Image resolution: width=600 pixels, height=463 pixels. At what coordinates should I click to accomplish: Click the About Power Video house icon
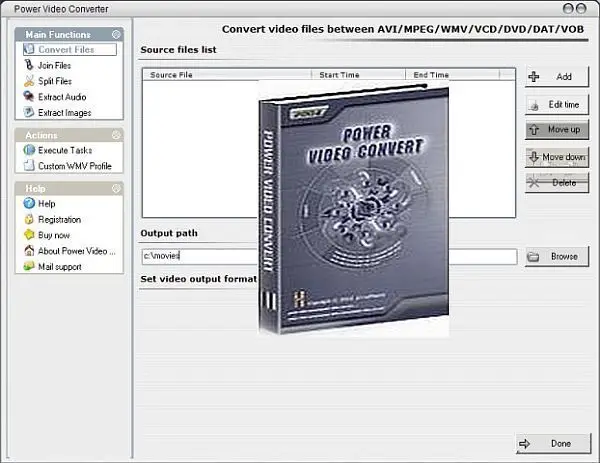(x=29, y=251)
